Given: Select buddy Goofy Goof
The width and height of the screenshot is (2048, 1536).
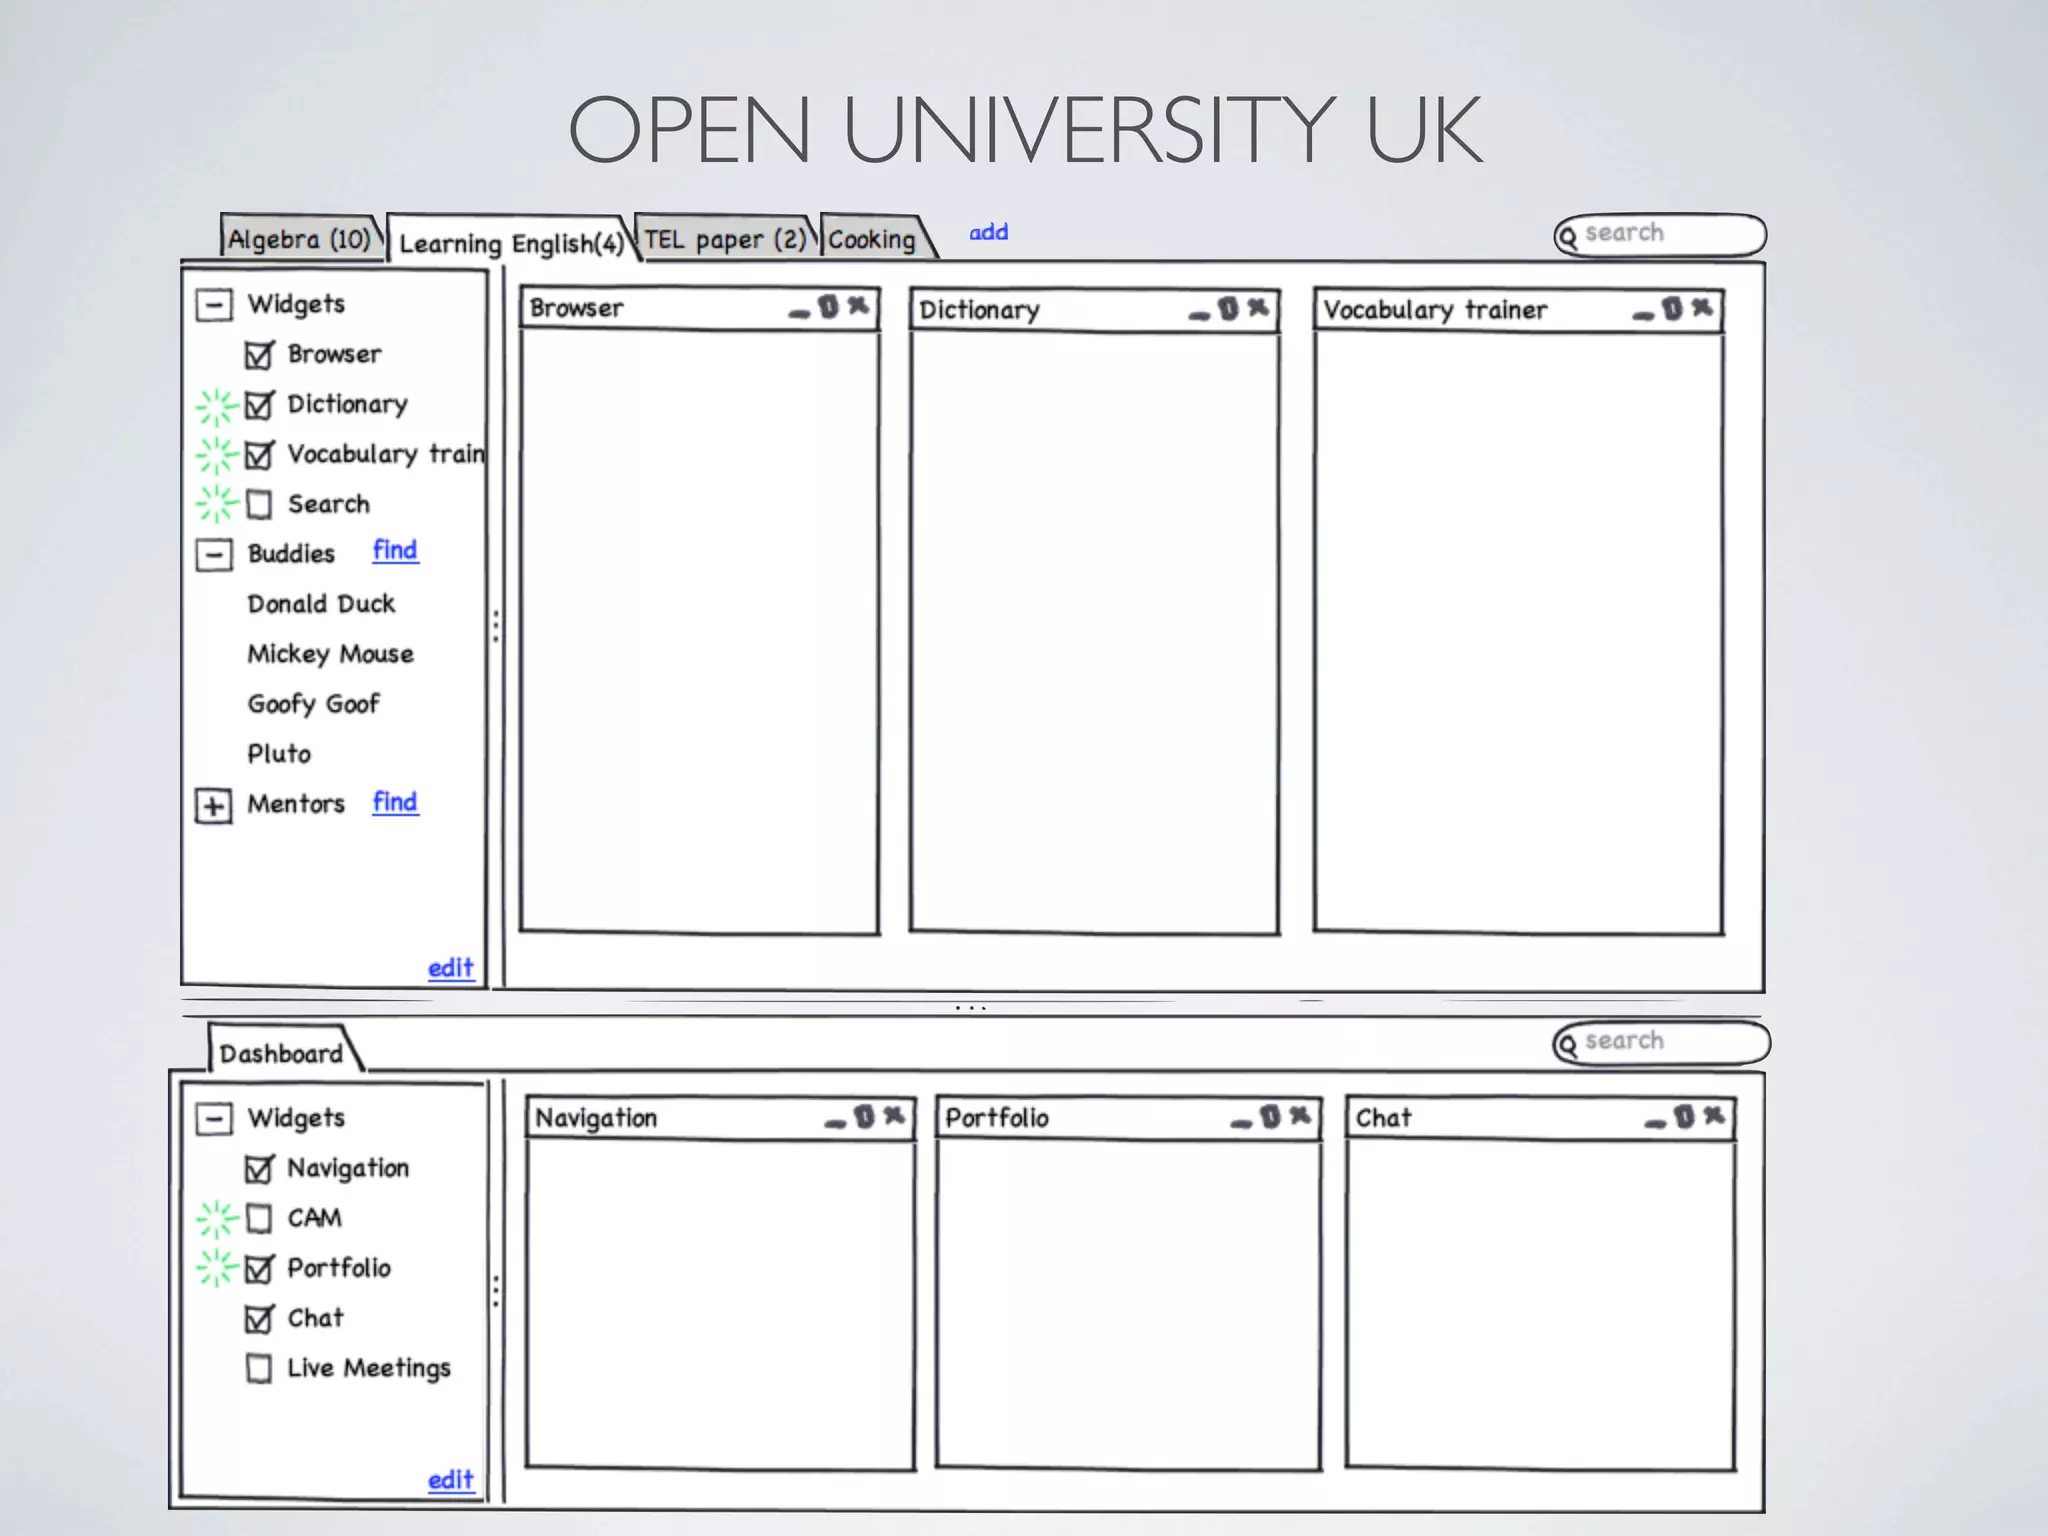Looking at the screenshot, I should pos(314,704).
